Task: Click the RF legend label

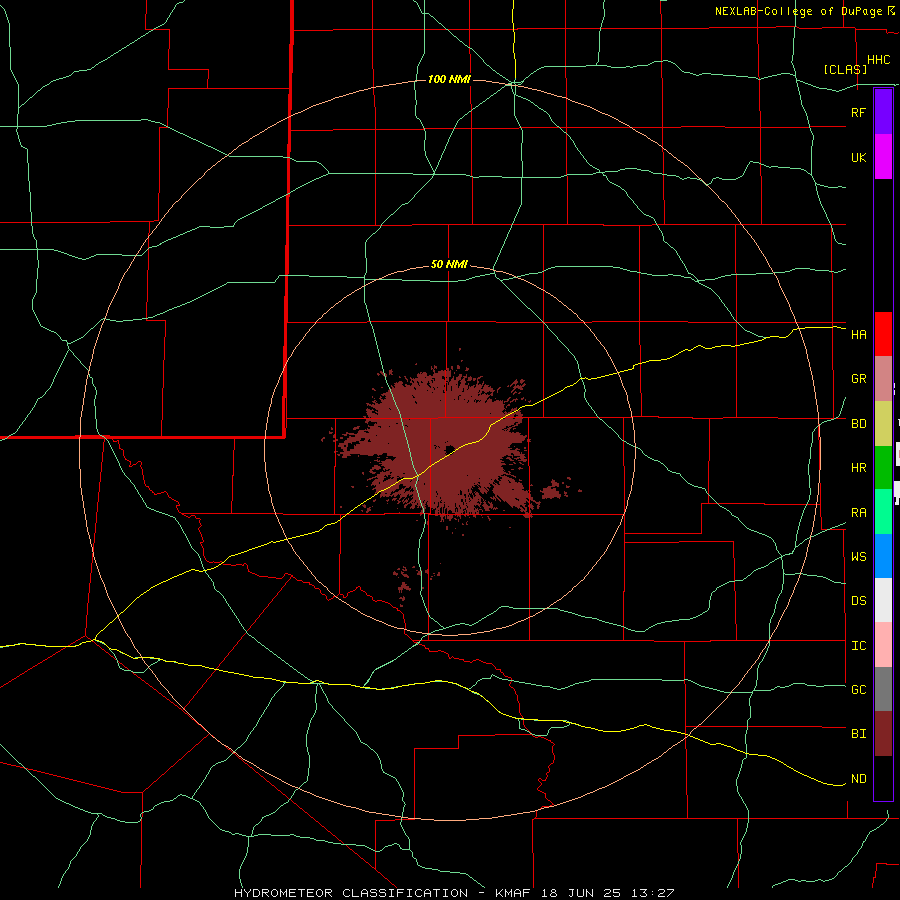Action: click(x=858, y=112)
